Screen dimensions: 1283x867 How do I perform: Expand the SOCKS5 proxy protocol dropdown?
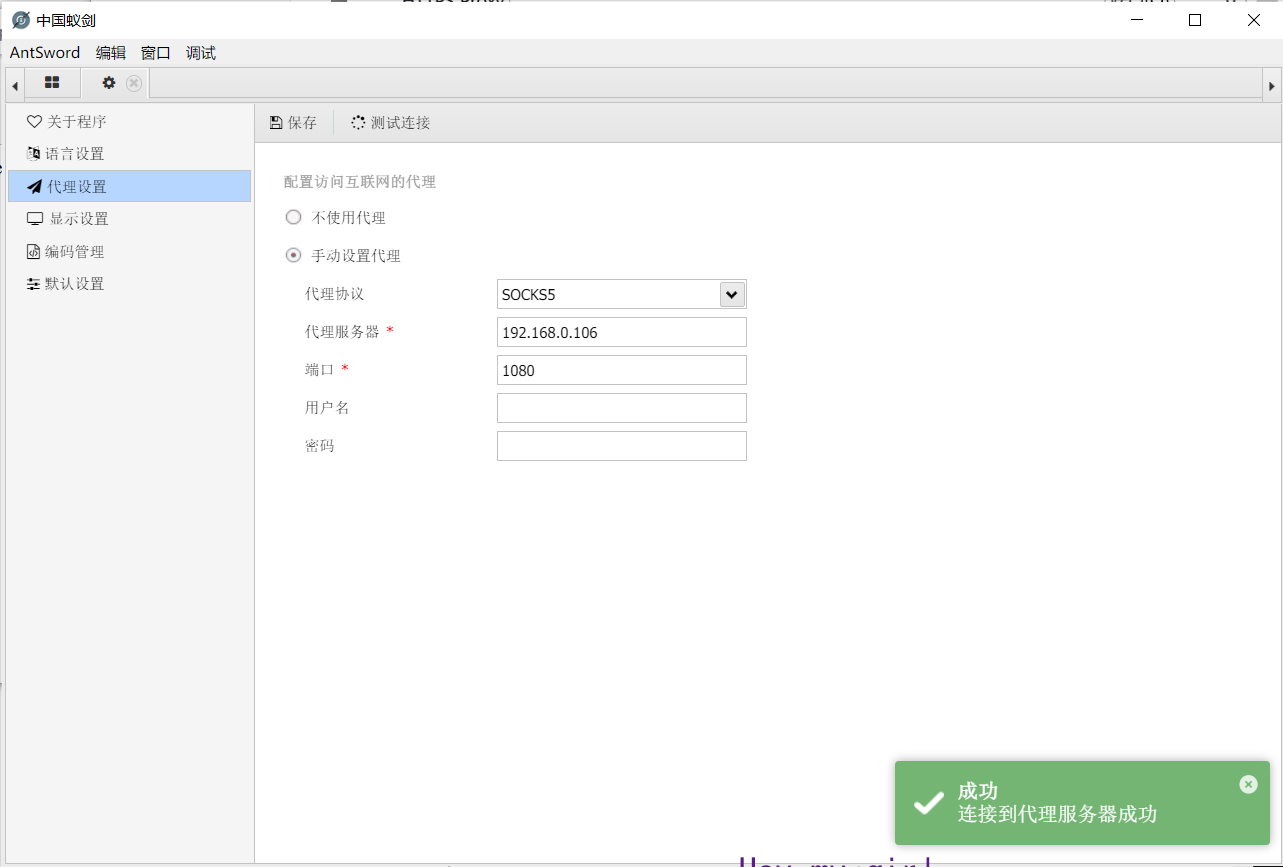pos(731,294)
